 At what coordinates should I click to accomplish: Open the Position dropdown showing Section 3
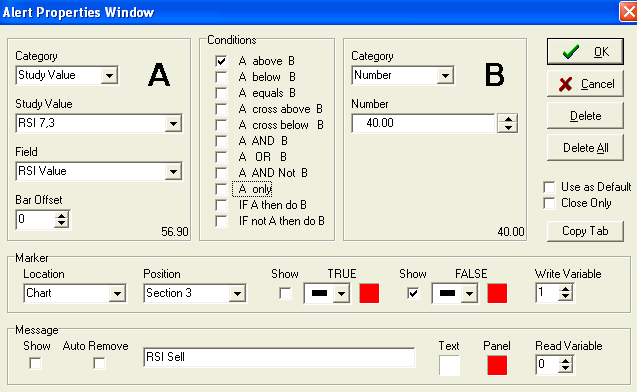pyautogui.click(x=237, y=293)
